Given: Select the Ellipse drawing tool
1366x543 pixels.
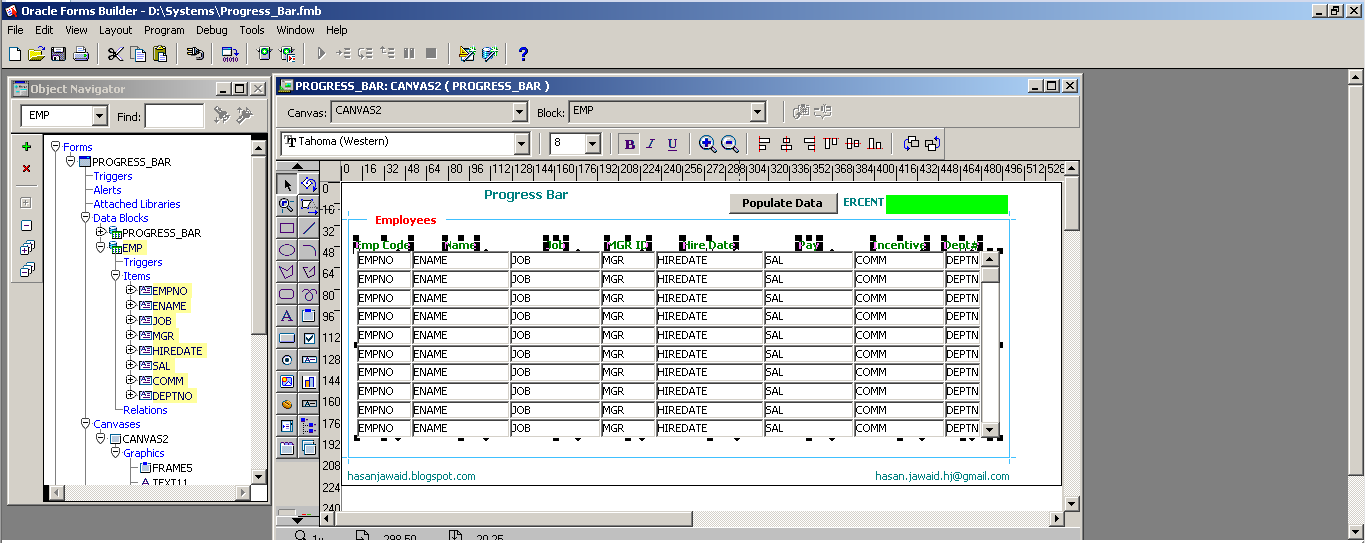Looking at the screenshot, I should coord(287,250).
